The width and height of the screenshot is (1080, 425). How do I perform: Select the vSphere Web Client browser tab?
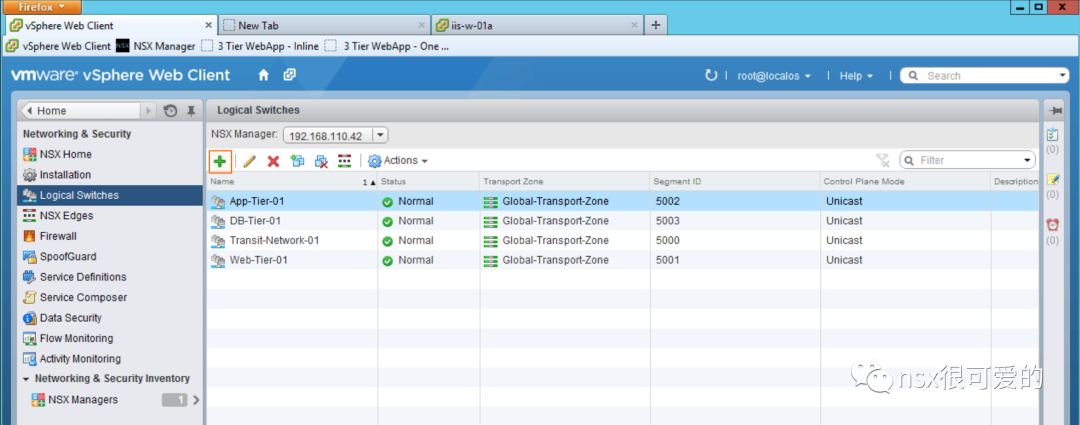[x=110, y=25]
